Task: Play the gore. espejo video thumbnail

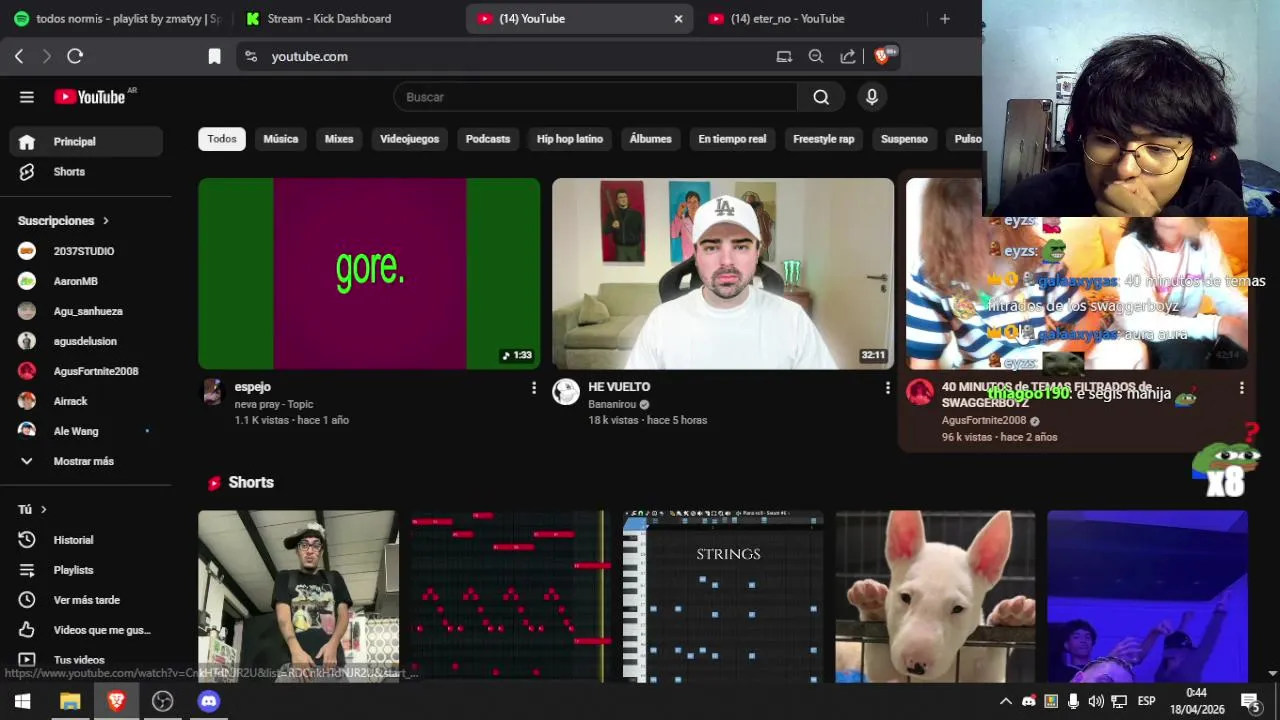Action: tap(369, 274)
